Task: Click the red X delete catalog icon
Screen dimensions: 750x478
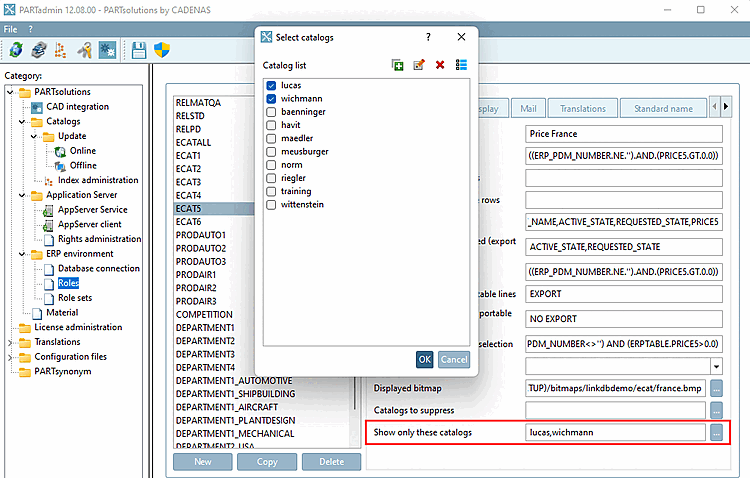Action: pyautogui.click(x=440, y=65)
